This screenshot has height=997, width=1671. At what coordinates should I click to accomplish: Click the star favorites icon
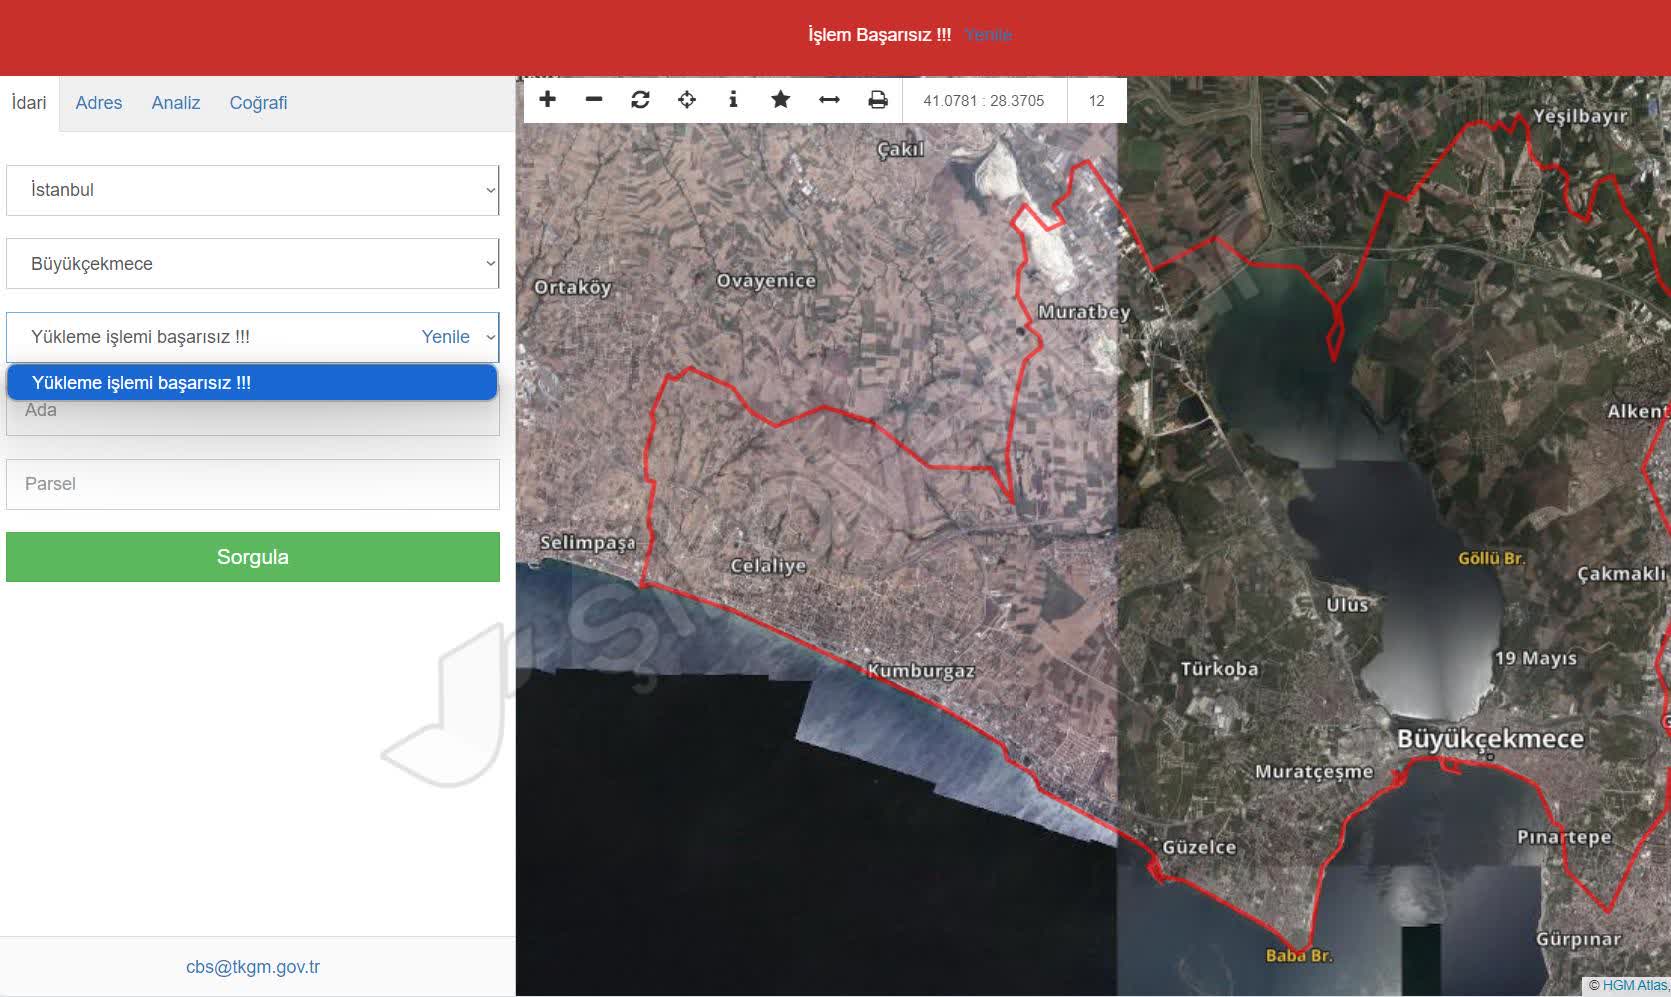pos(780,100)
